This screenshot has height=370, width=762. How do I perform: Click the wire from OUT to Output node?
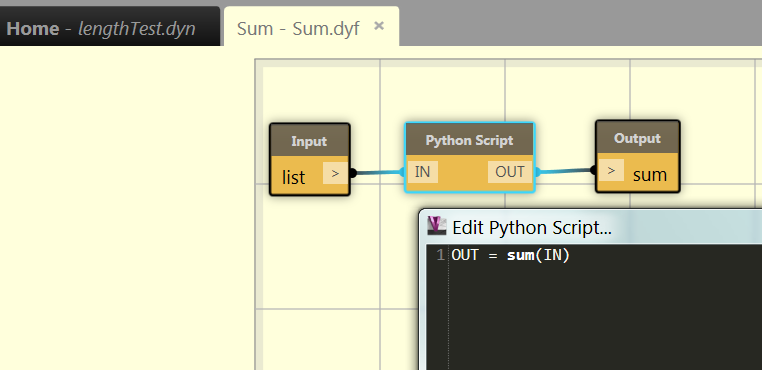[565, 171]
